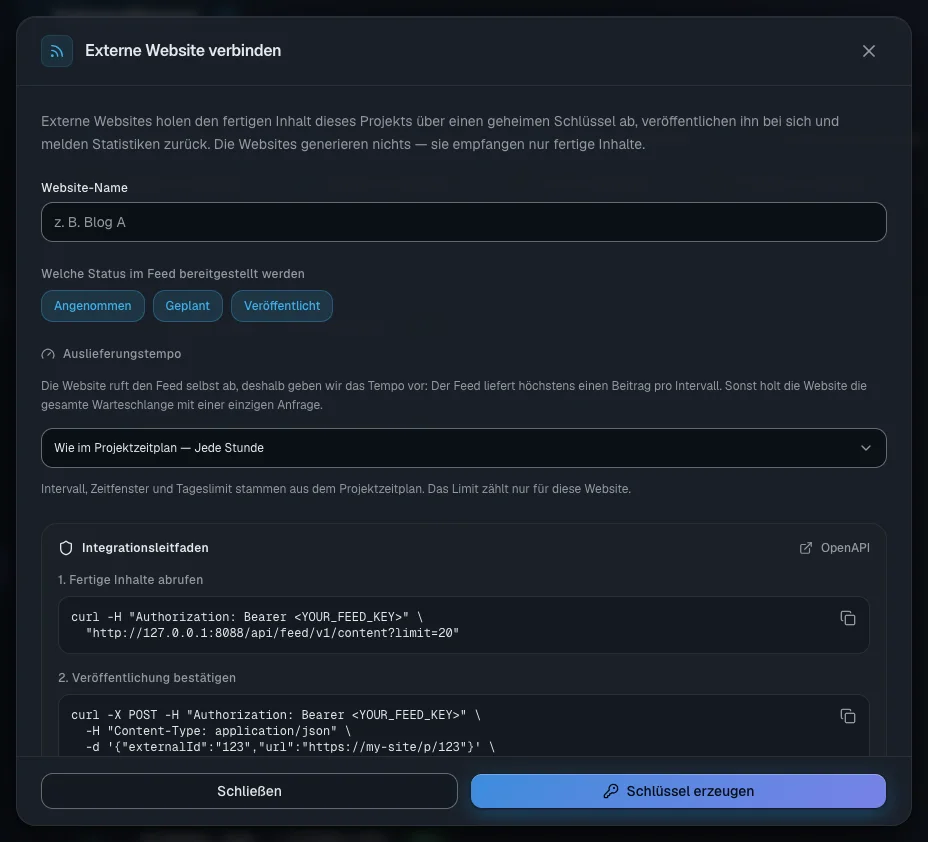Screen dimensions: 928x842
Task: Open the Wie im Projektzeitplan dropdown
Action: pyautogui.click(x=463, y=448)
